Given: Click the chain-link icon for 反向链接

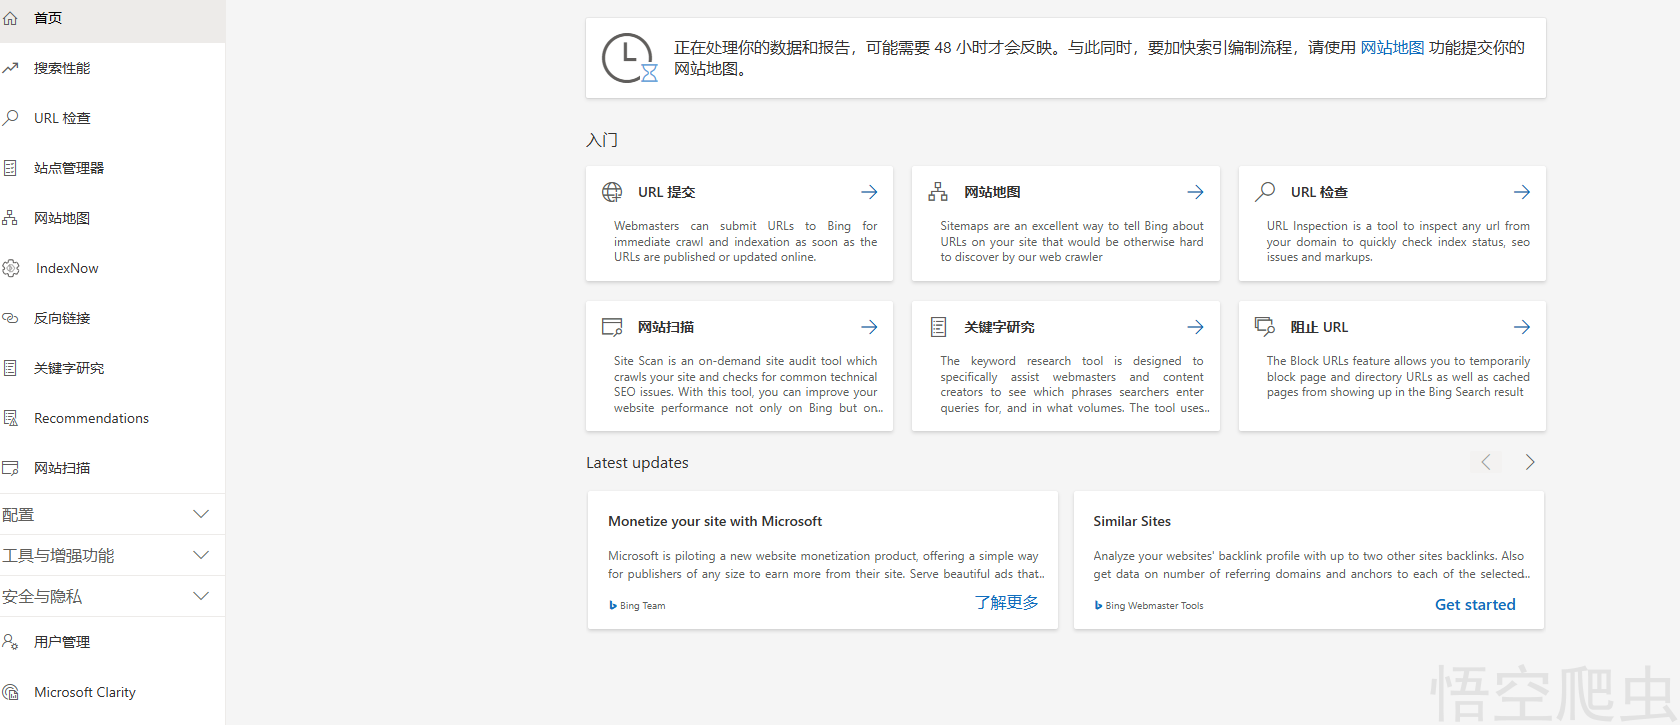Looking at the screenshot, I should click(x=10, y=318).
